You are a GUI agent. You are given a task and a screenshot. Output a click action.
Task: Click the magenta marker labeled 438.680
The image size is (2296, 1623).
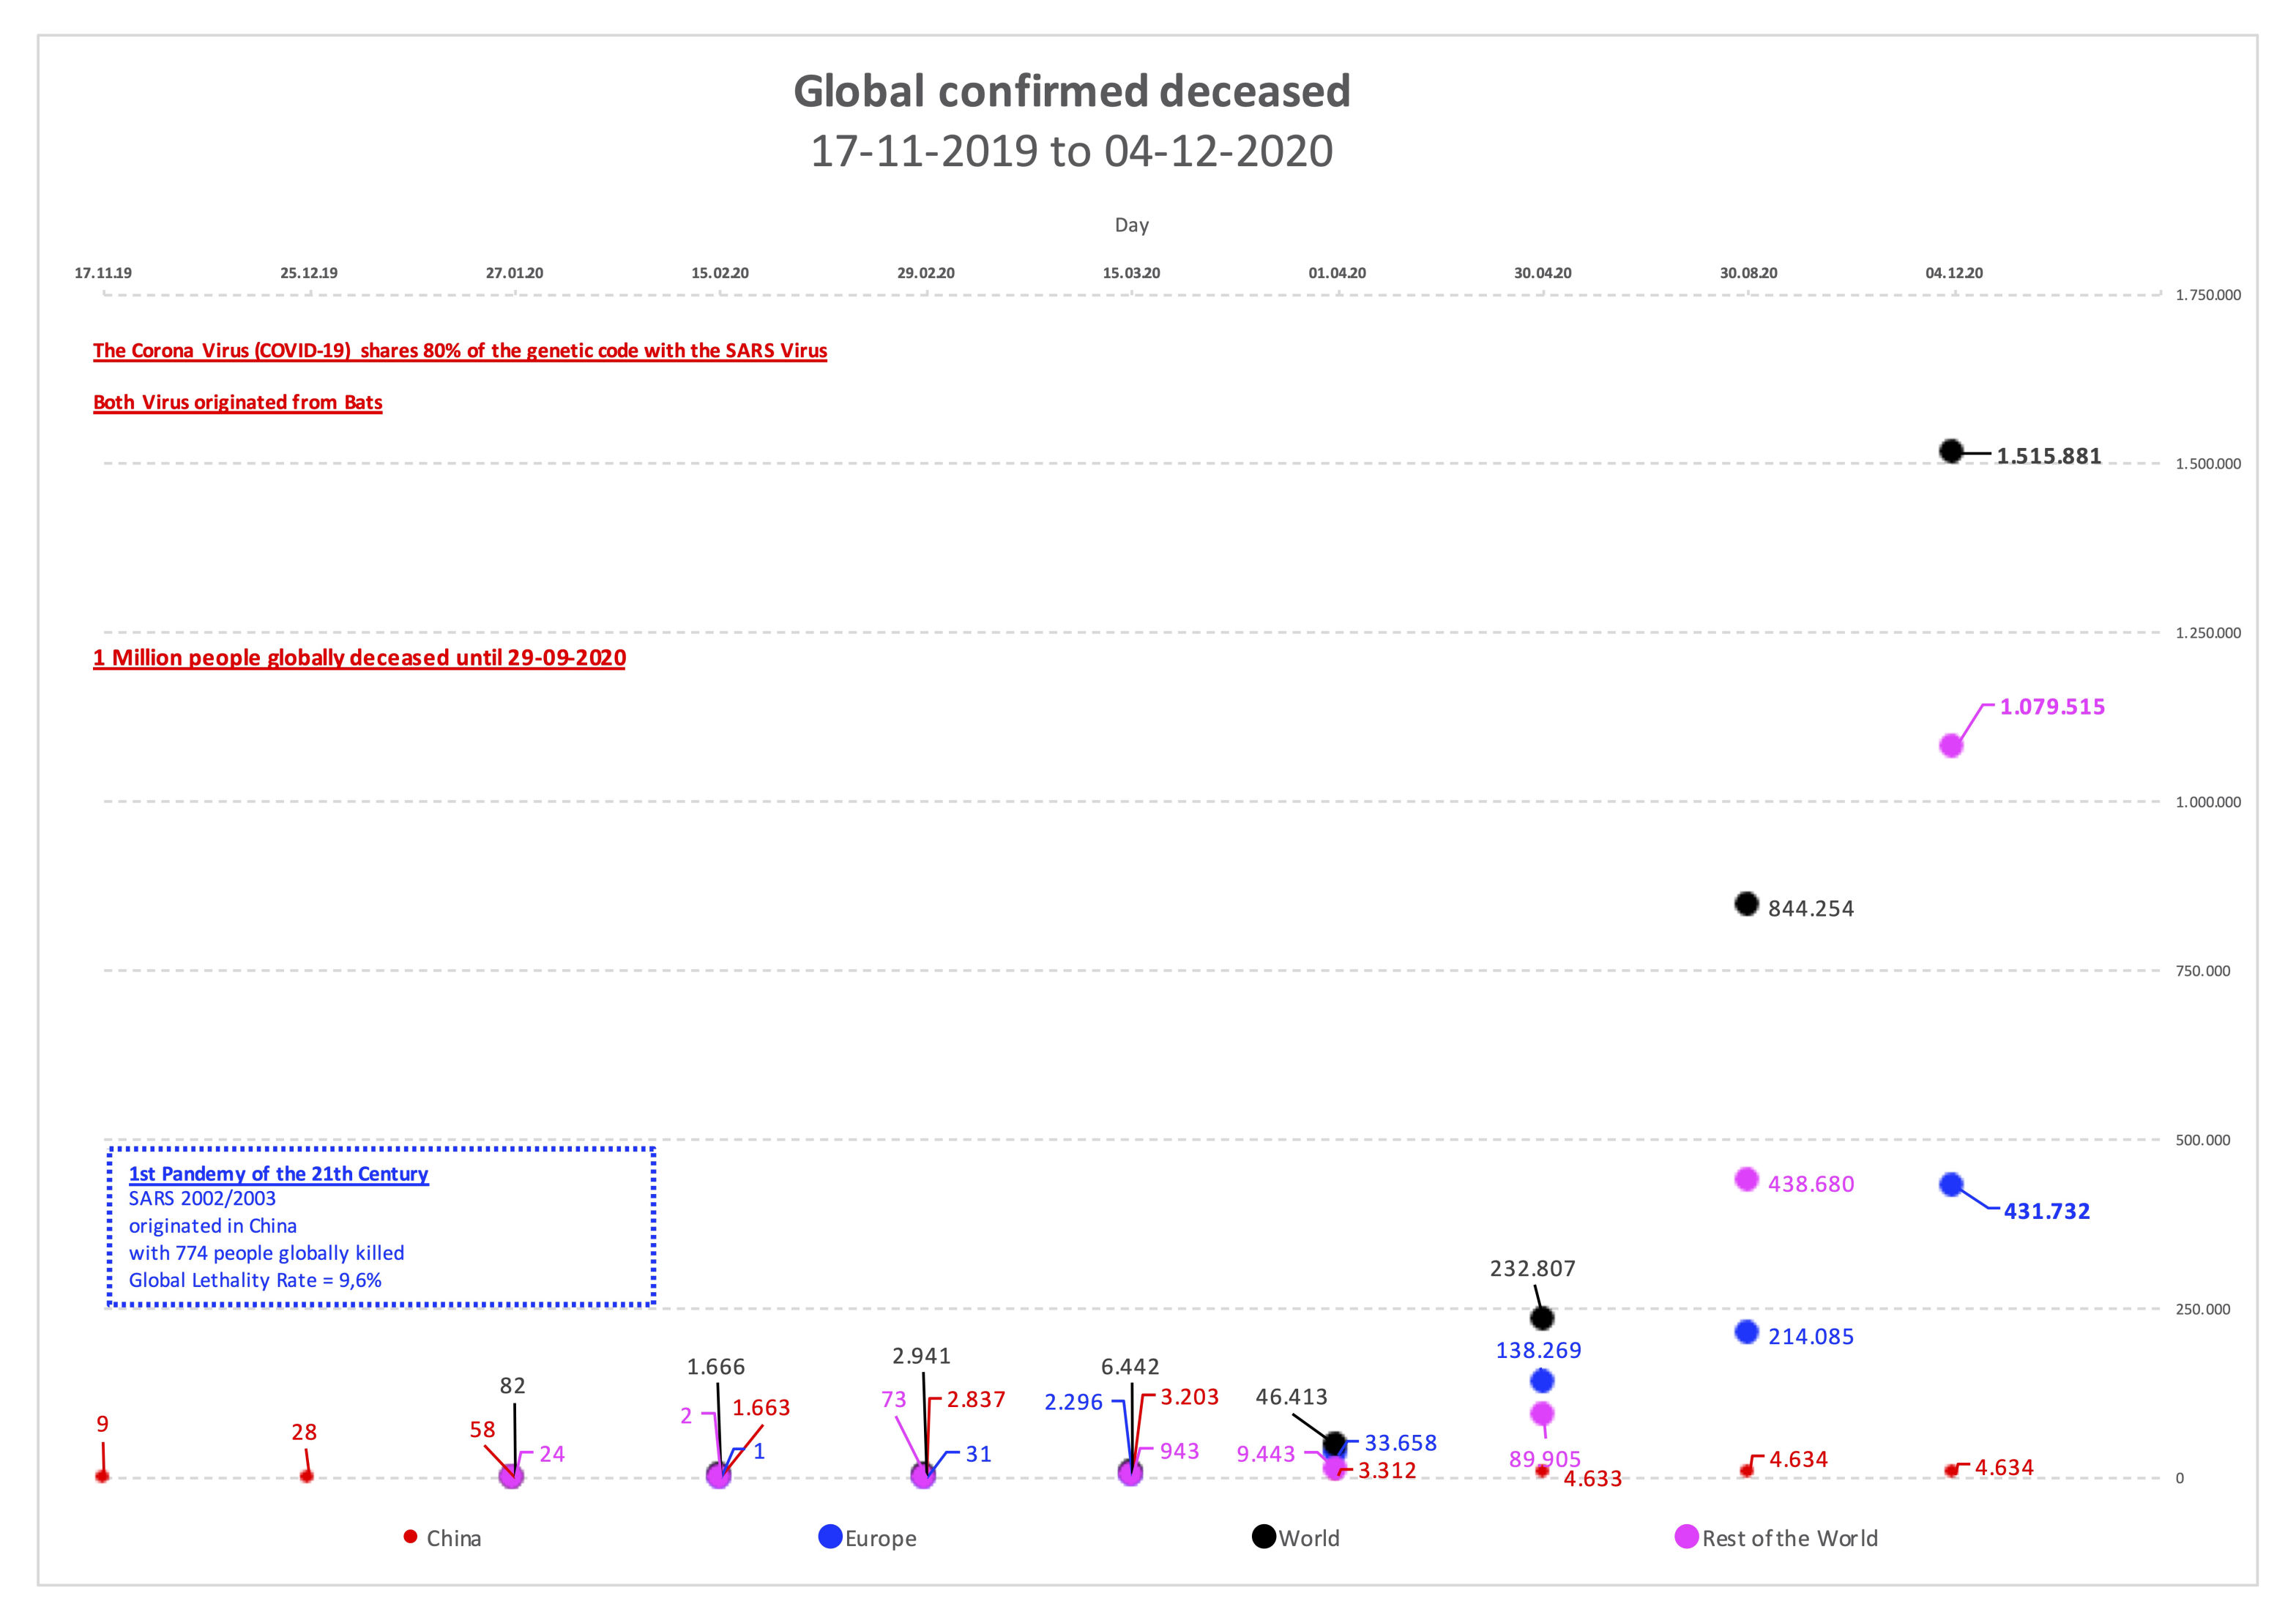tap(1746, 1179)
